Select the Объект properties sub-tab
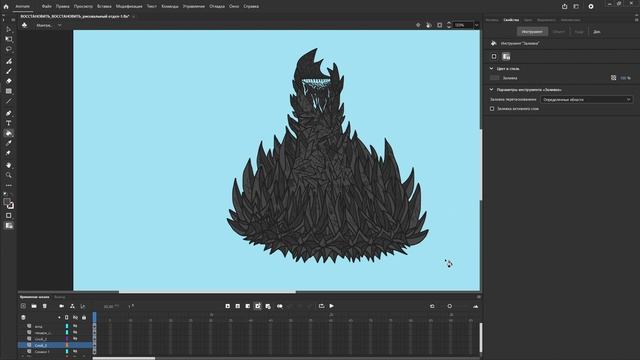 point(559,31)
